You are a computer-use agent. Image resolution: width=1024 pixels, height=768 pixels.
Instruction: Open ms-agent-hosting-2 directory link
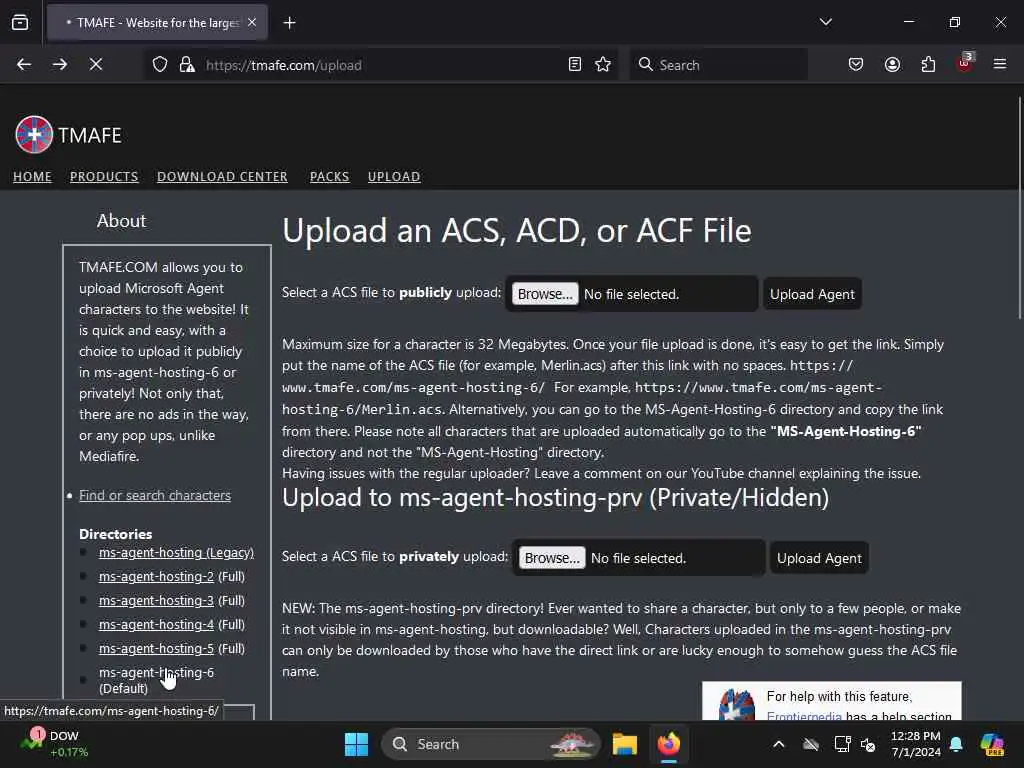click(x=156, y=577)
